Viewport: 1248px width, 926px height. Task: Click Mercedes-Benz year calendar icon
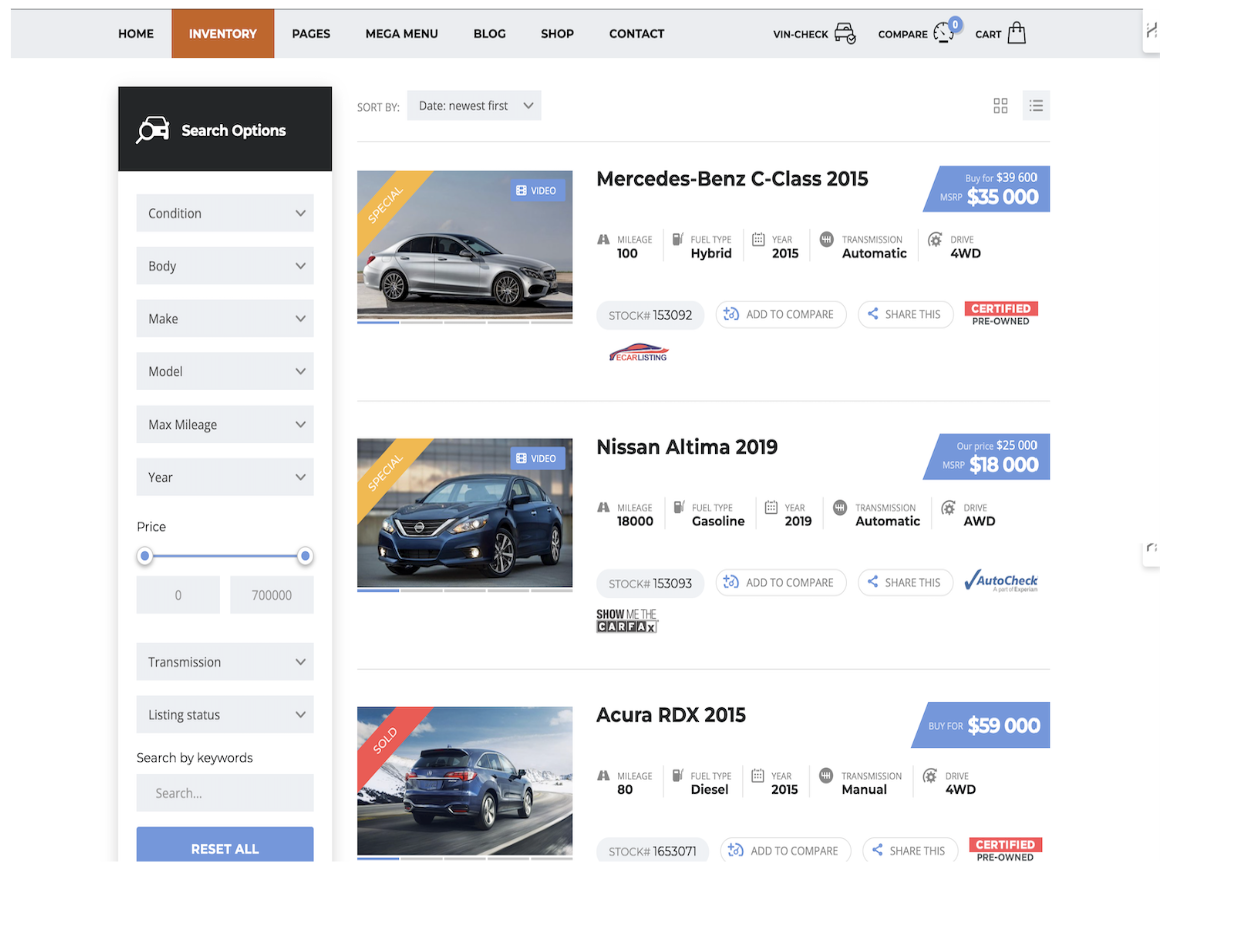[x=759, y=239]
